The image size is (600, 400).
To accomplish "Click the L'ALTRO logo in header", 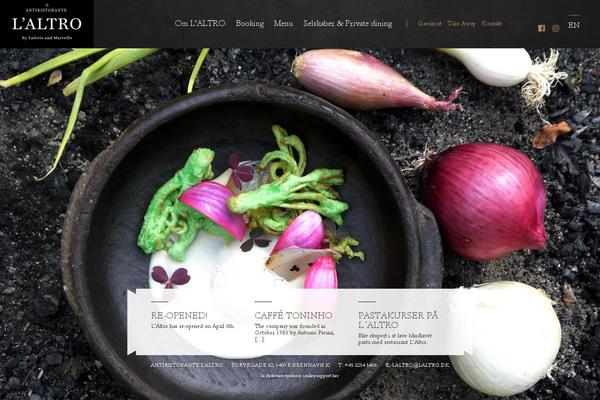I will 47,24.
